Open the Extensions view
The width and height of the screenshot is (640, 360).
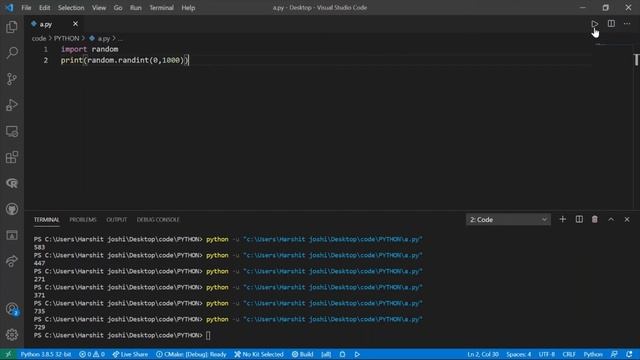[12, 157]
